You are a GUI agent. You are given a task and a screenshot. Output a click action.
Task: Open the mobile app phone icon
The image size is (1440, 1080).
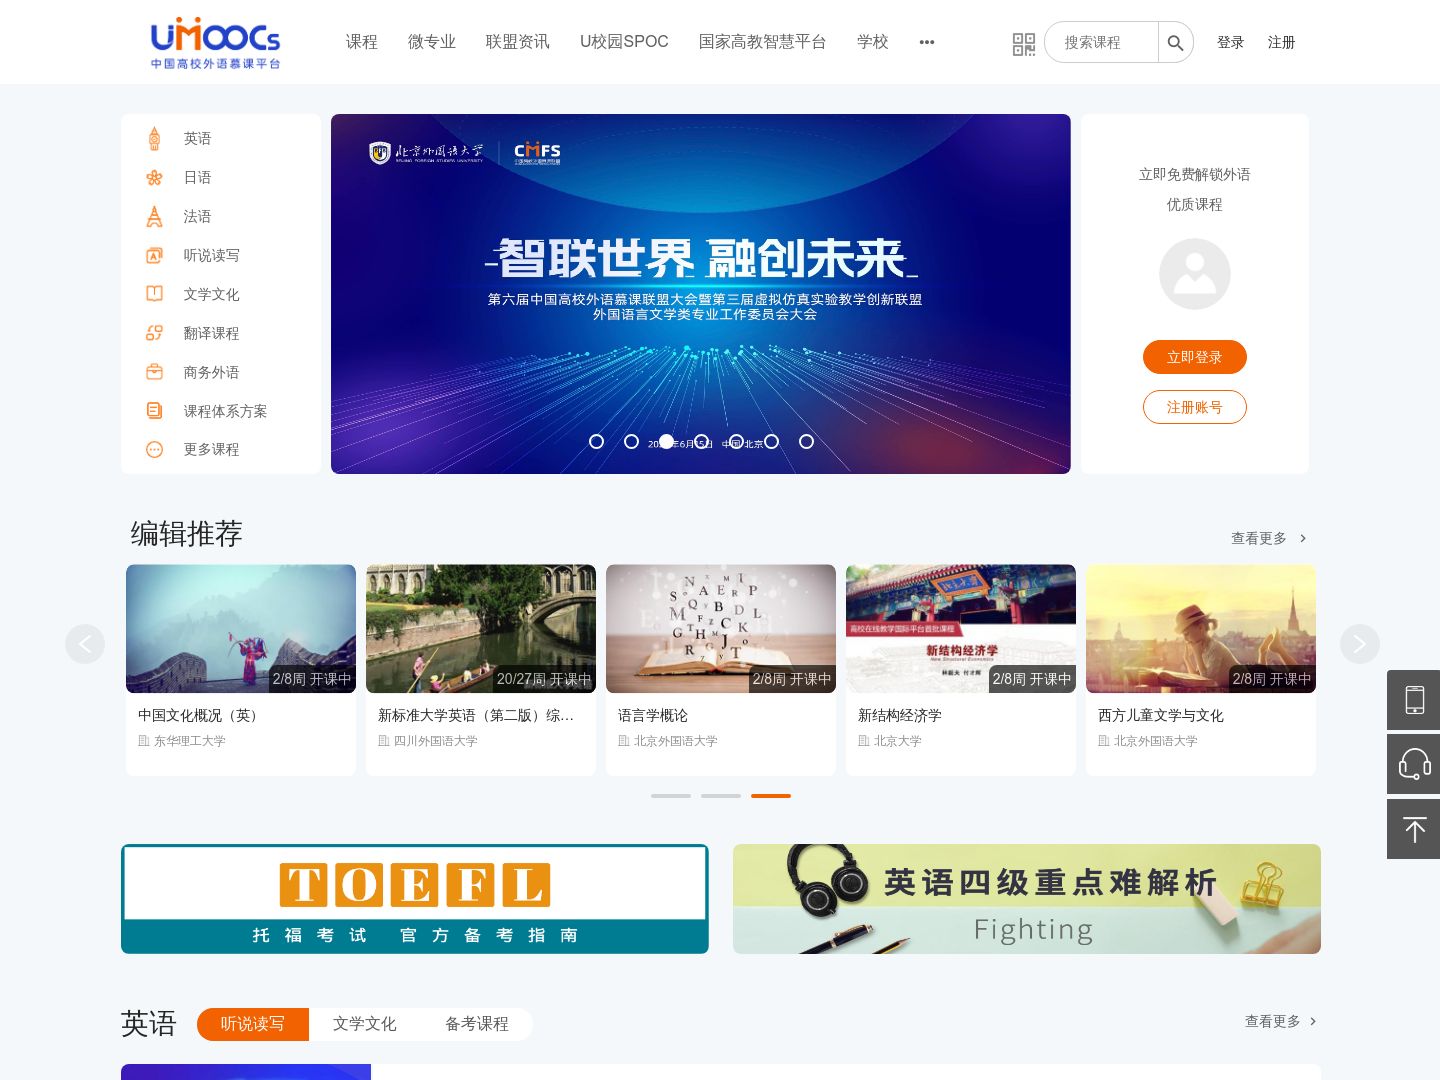click(x=1414, y=700)
